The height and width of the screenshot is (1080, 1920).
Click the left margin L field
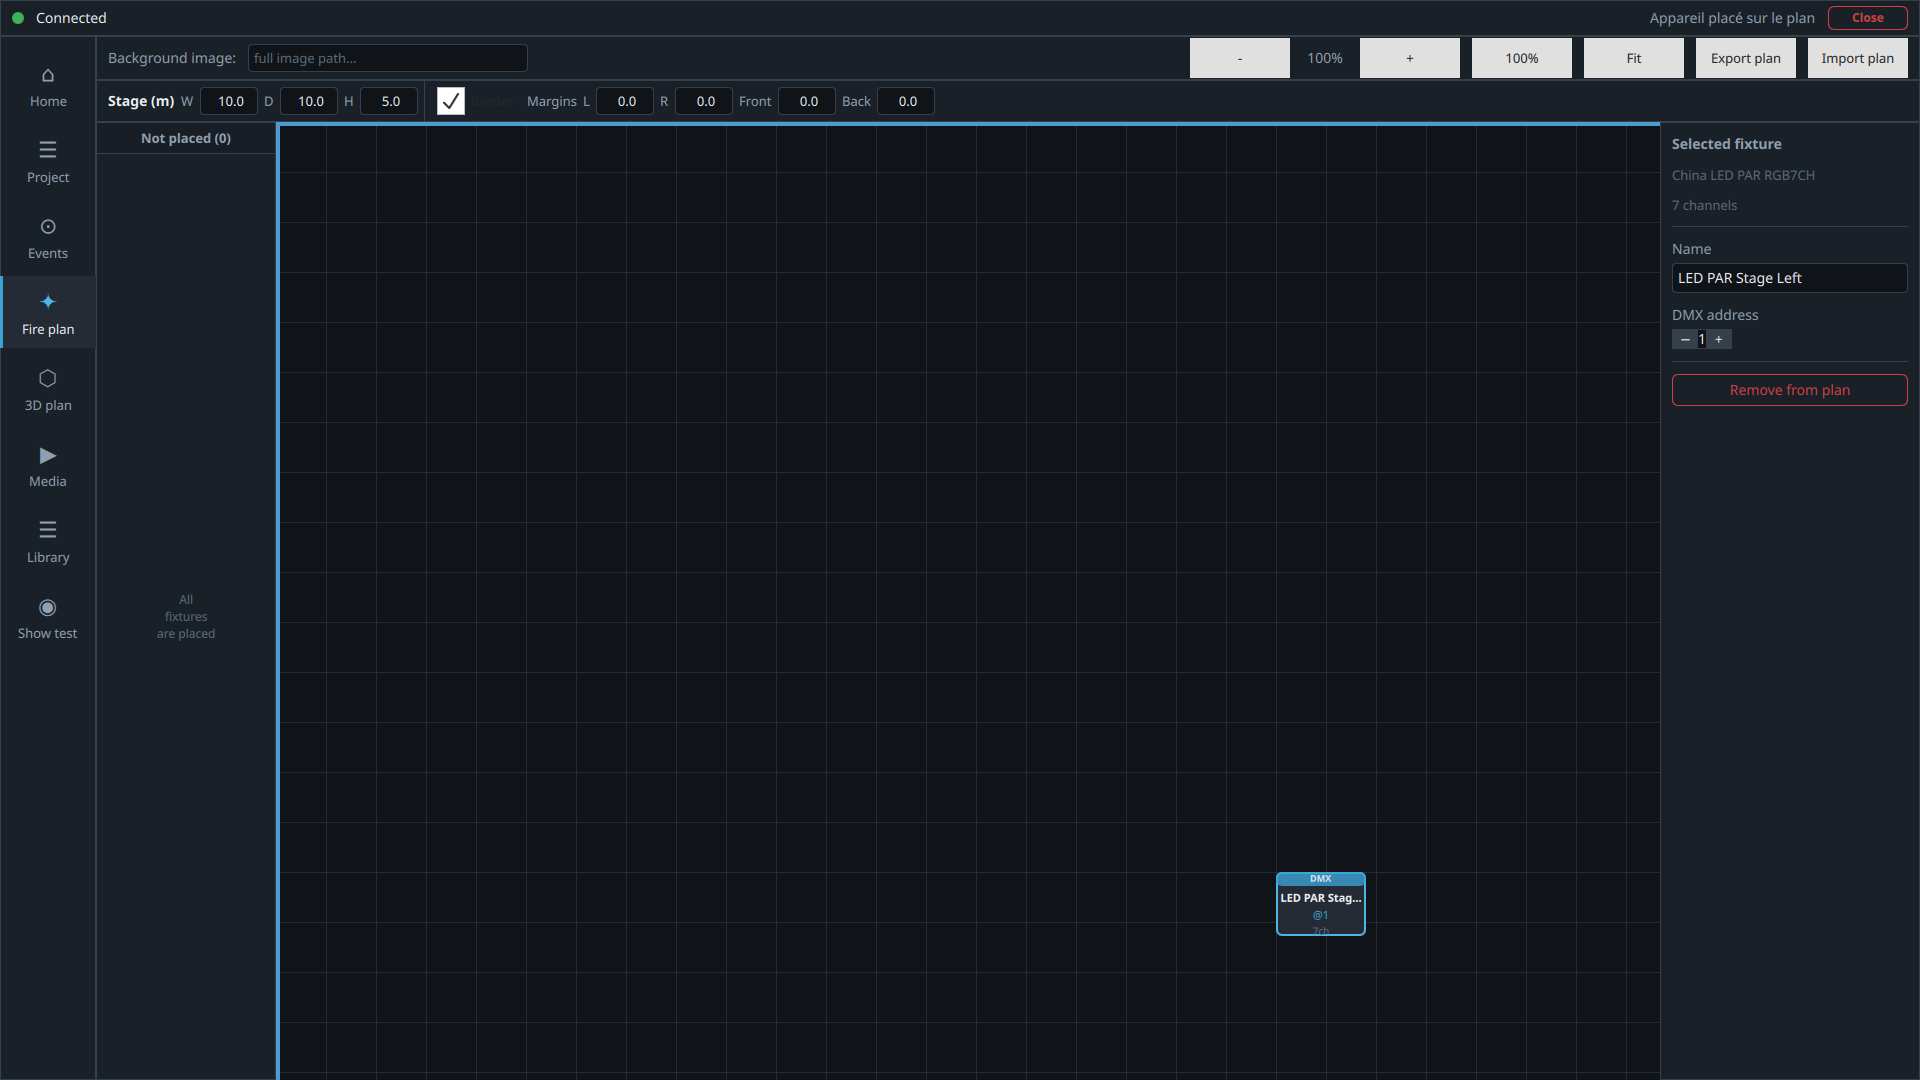(625, 101)
